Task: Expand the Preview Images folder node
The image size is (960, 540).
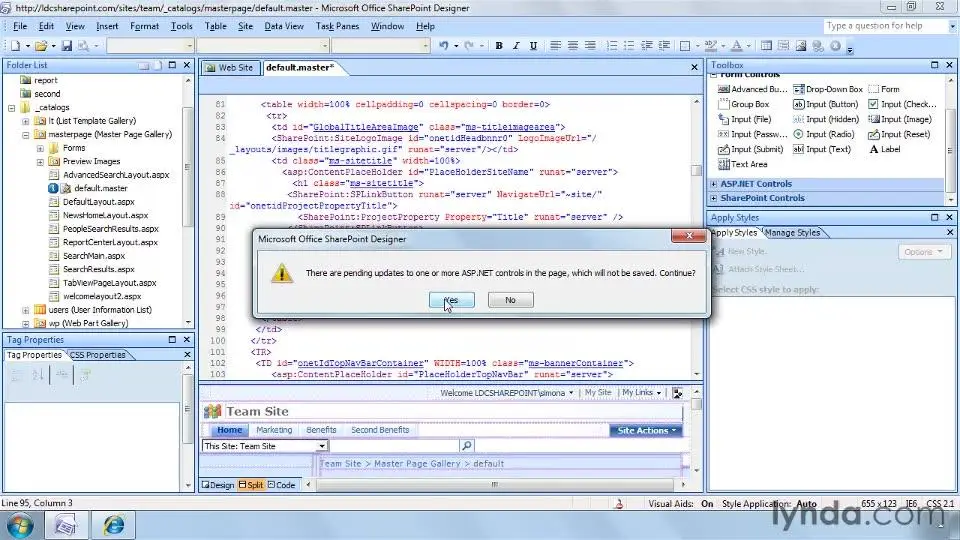Action: pyautogui.click(x=40, y=162)
